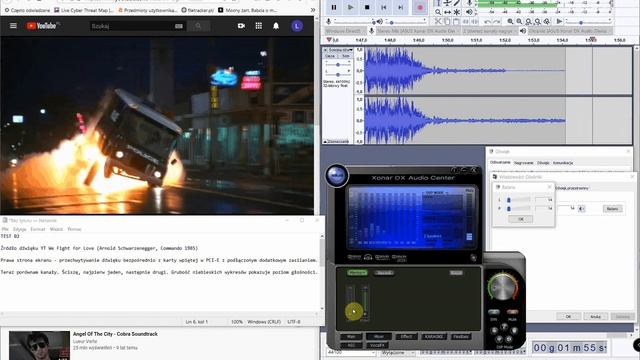Viewport: 640px width, 360px height.
Task: Click the Copy icon in Audacity toolbar
Action: (447, 21)
